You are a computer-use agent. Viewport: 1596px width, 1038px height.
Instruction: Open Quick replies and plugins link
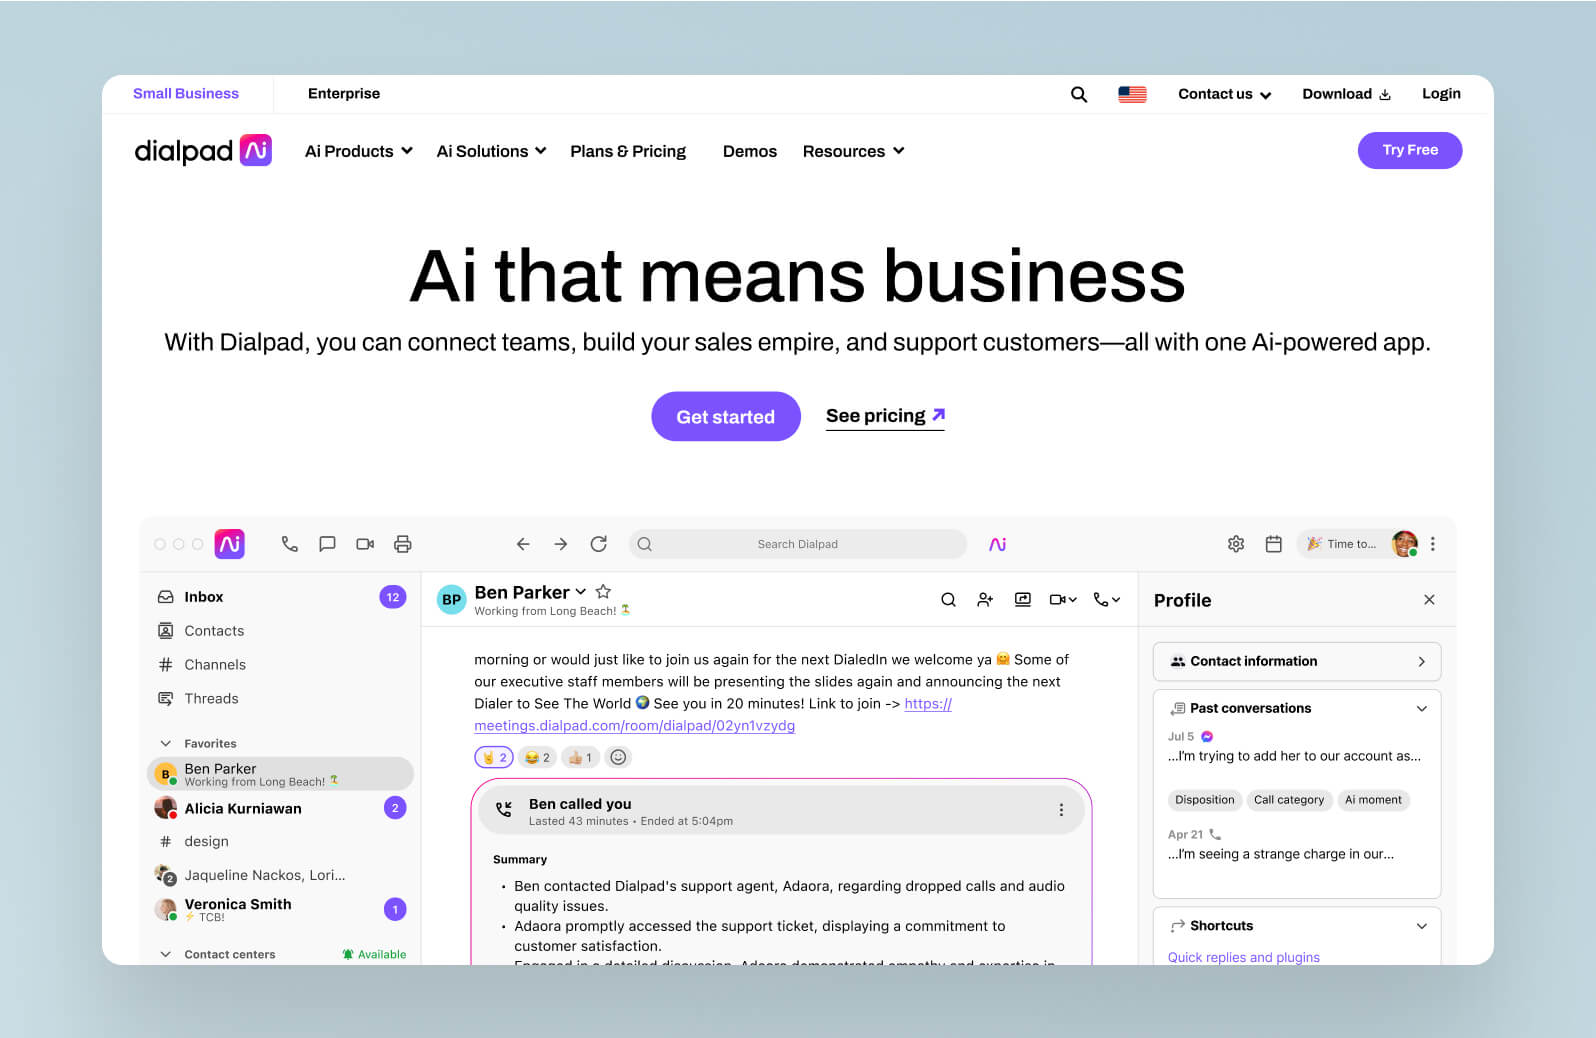(x=1244, y=957)
